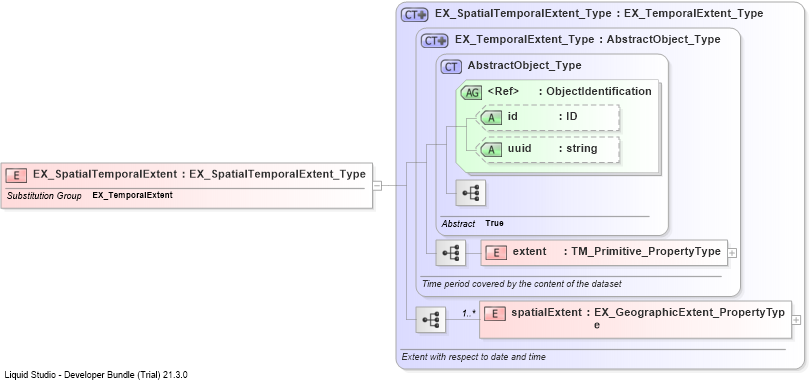Click the EX_TemporalExtent substitution group value
The height and width of the screenshot is (380, 809).
click(133, 195)
